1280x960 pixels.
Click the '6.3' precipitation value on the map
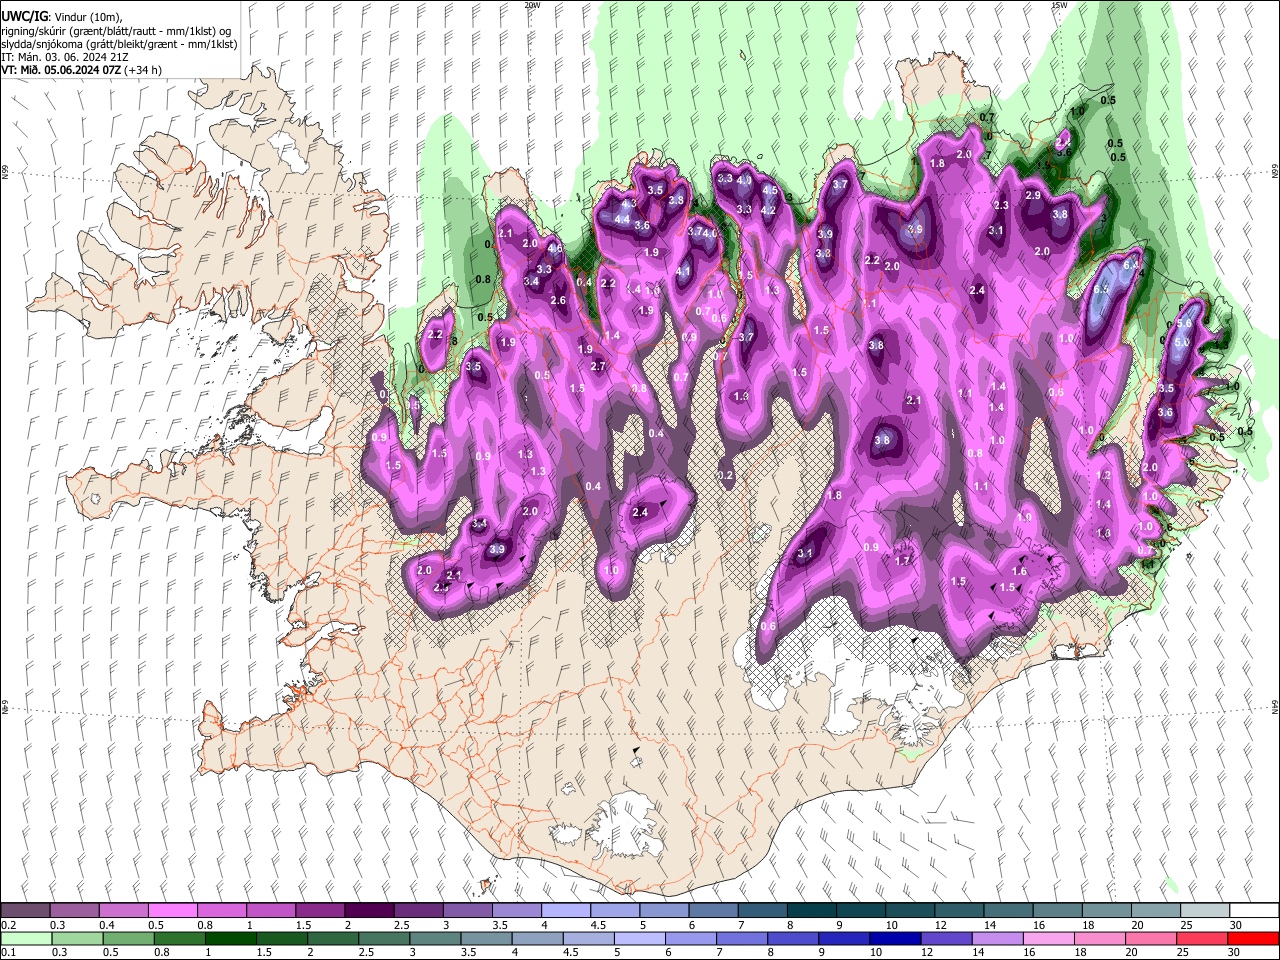point(1102,289)
